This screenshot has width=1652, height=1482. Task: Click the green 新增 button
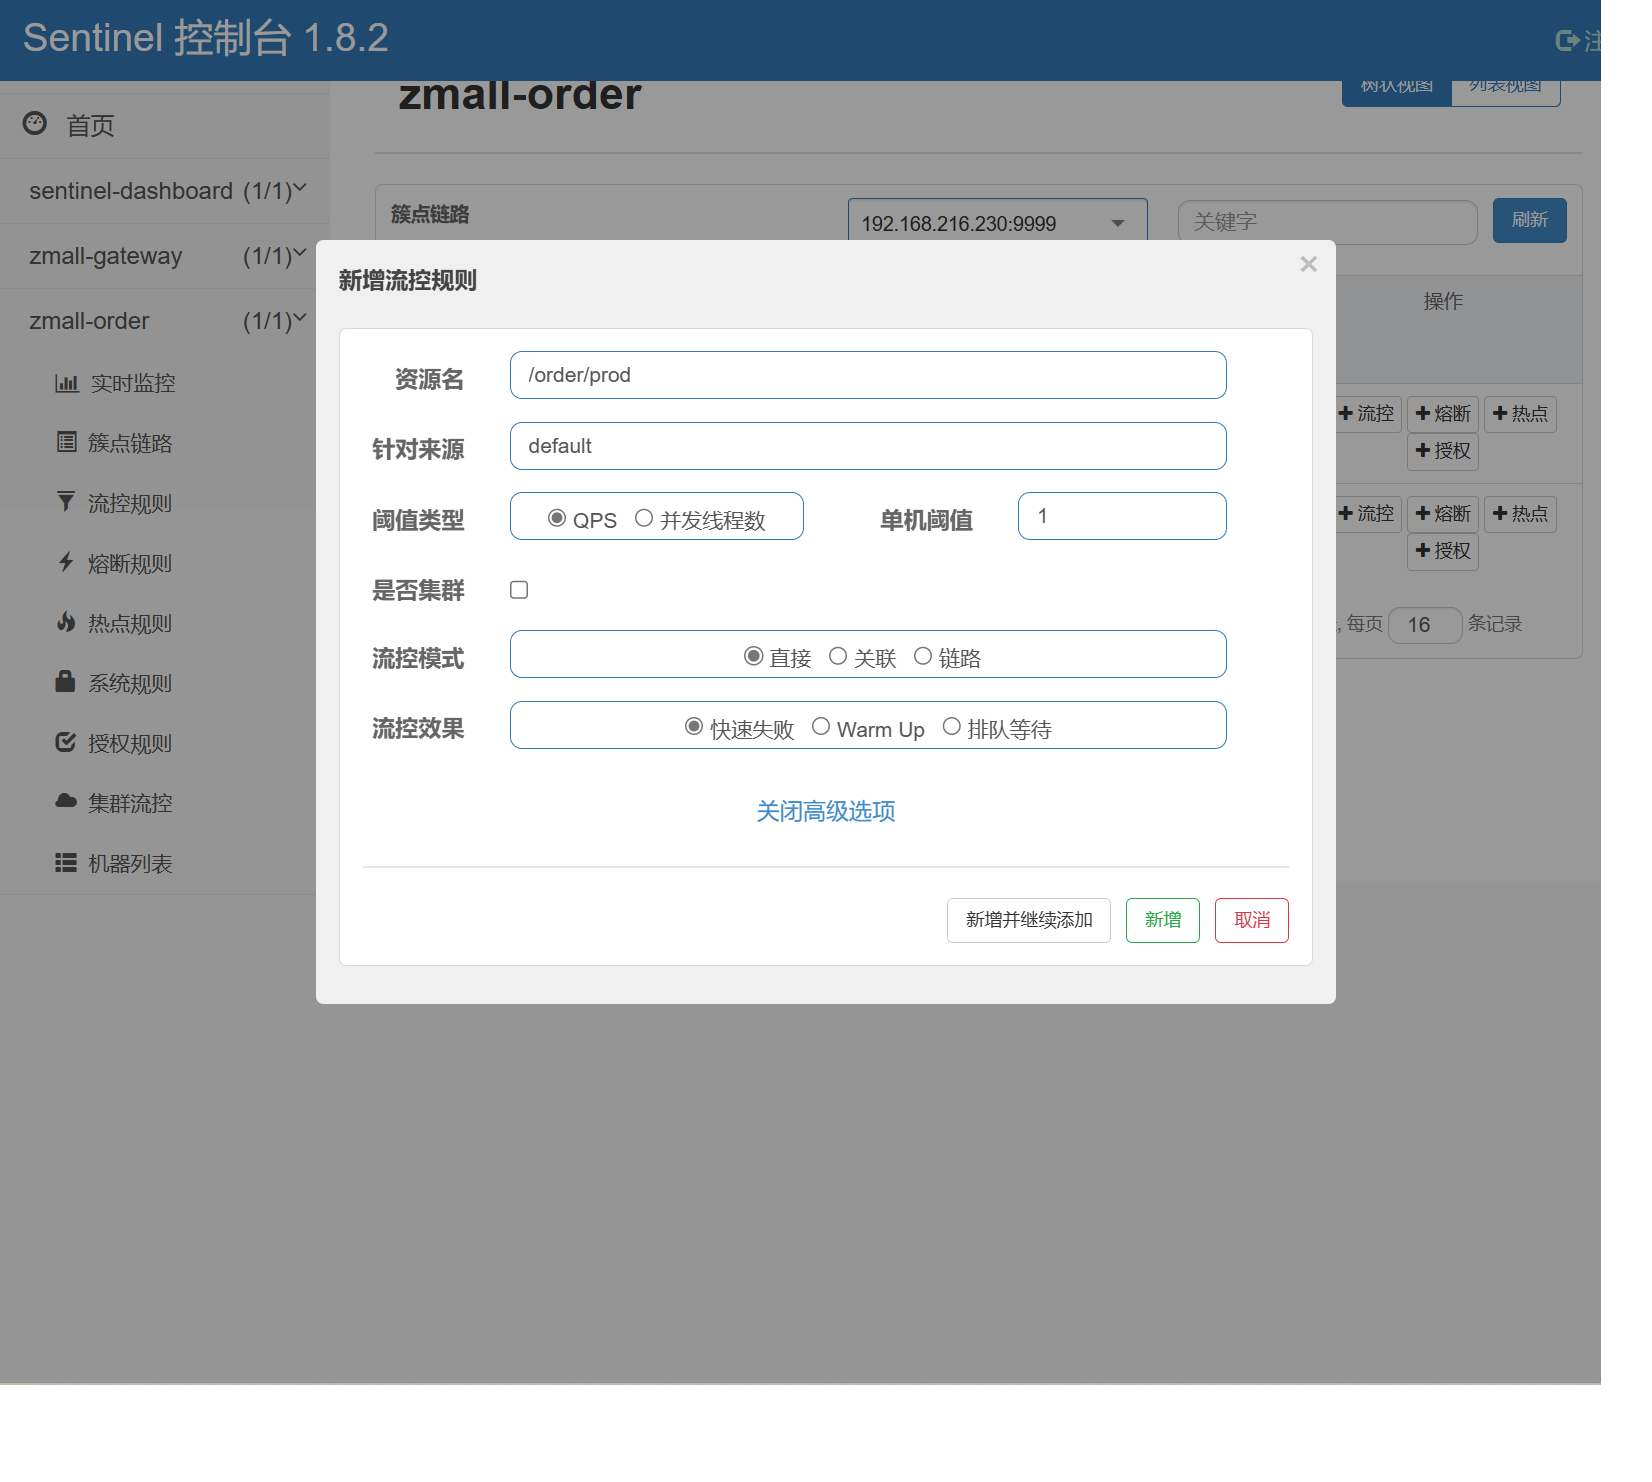pyautogui.click(x=1163, y=920)
